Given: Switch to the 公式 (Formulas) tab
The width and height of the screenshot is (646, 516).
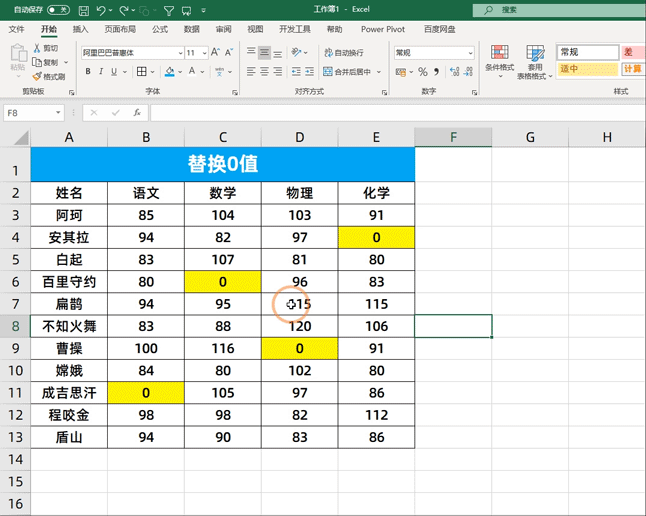Looking at the screenshot, I should tap(160, 29).
